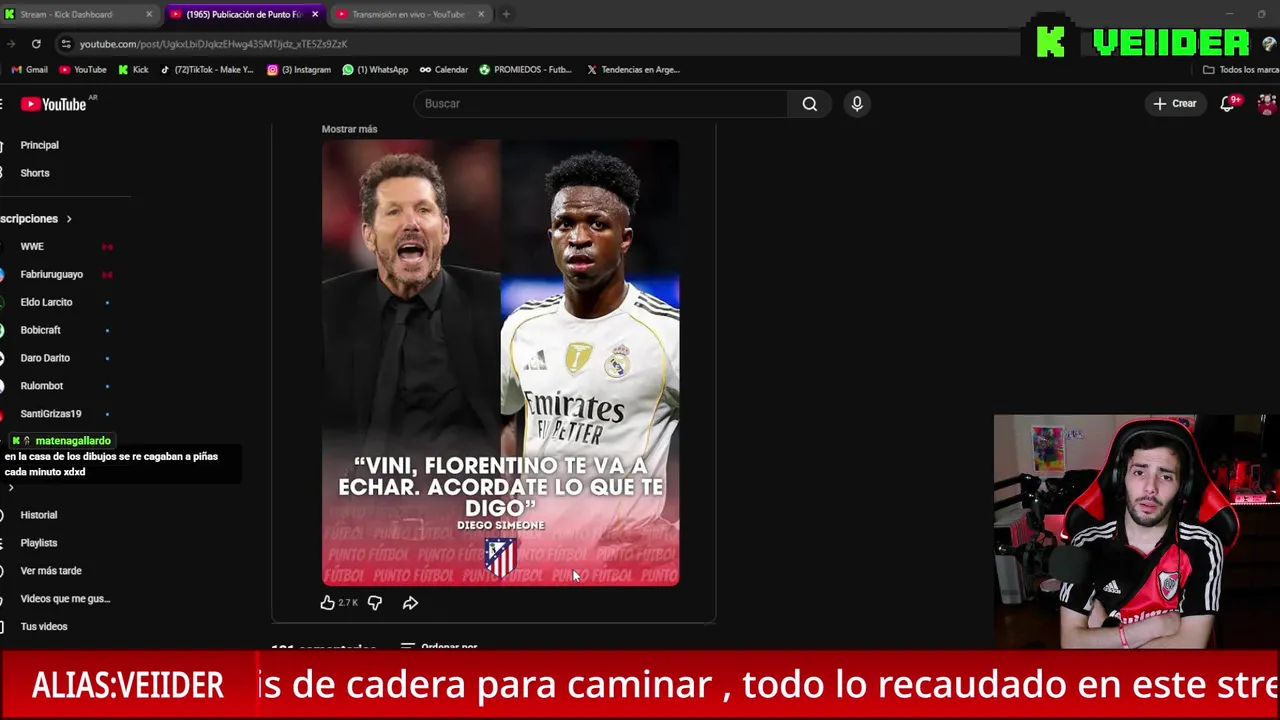This screenshot has height=720, width=1280.
Task: Open the SantiGrizas19 channel
Action: click(x=51, y=414)
